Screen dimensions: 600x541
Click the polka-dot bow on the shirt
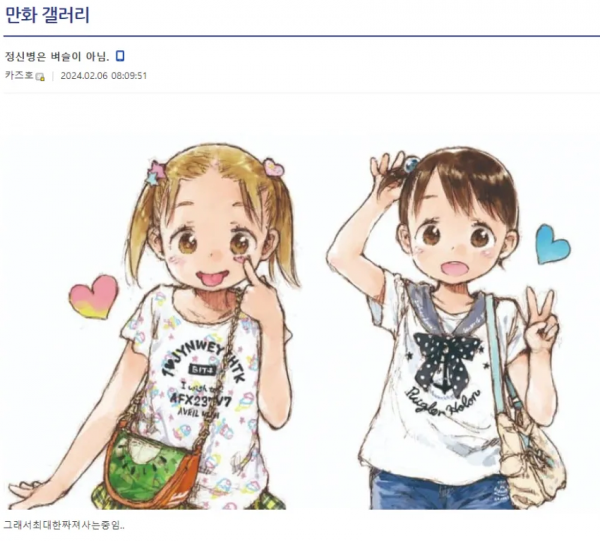tap(447, 360)
